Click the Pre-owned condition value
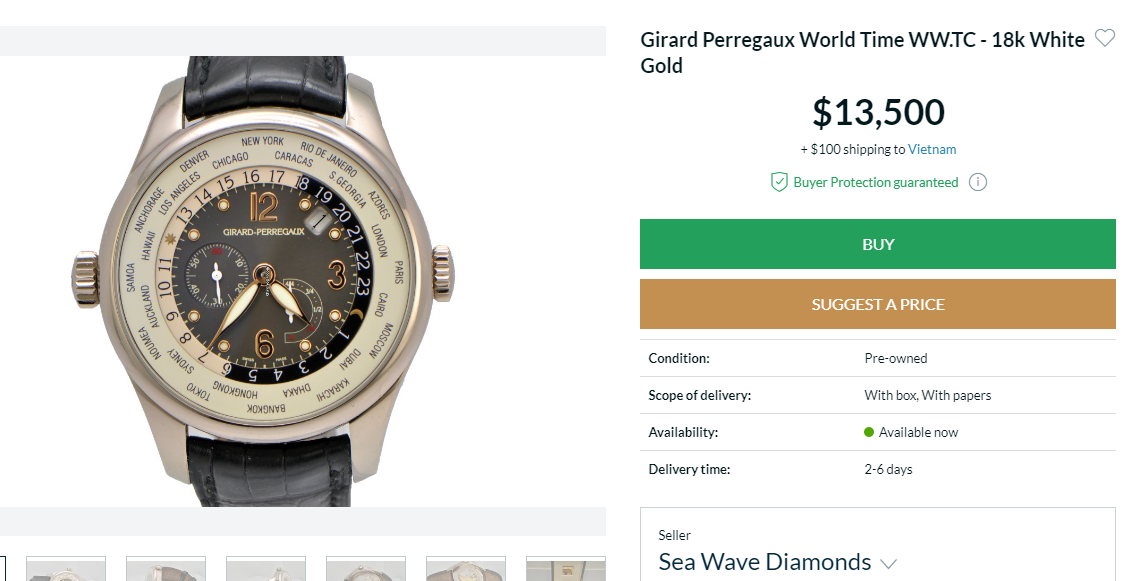This screenshot has height=581, width=1139. point(896,358)
